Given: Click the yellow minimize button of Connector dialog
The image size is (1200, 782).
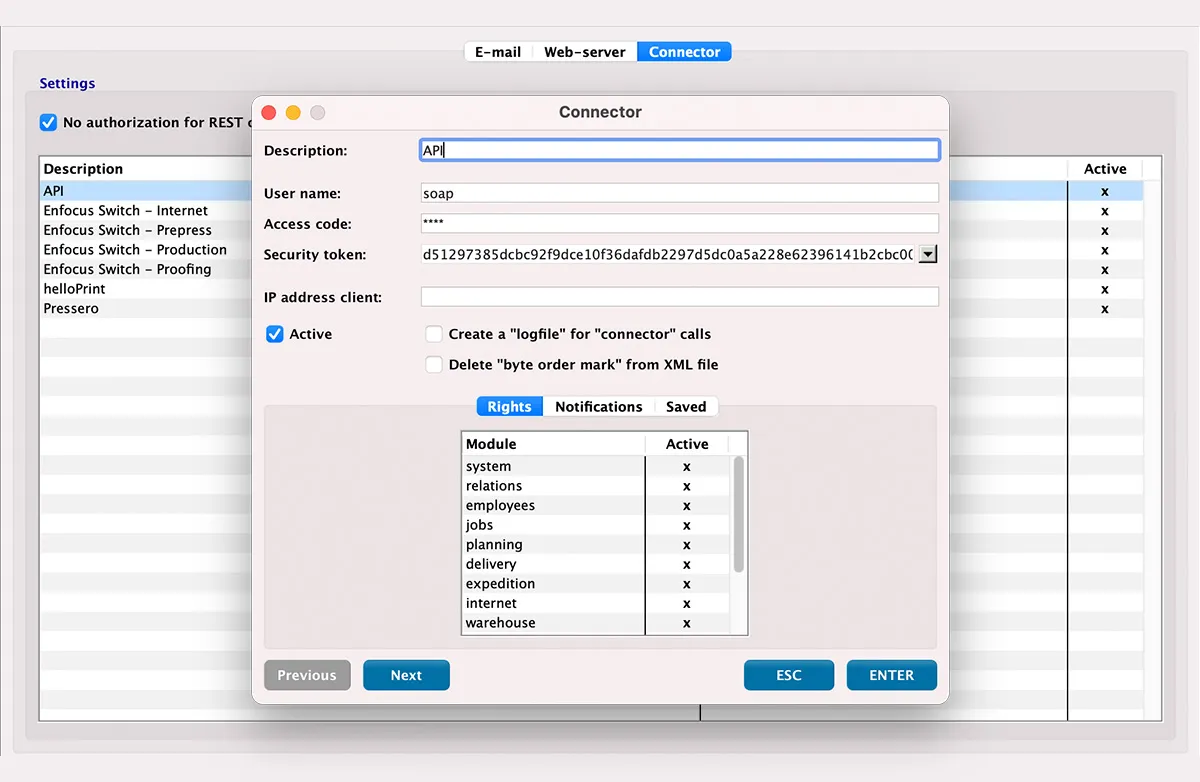Looking at the screenshot, I should point(293,113).
